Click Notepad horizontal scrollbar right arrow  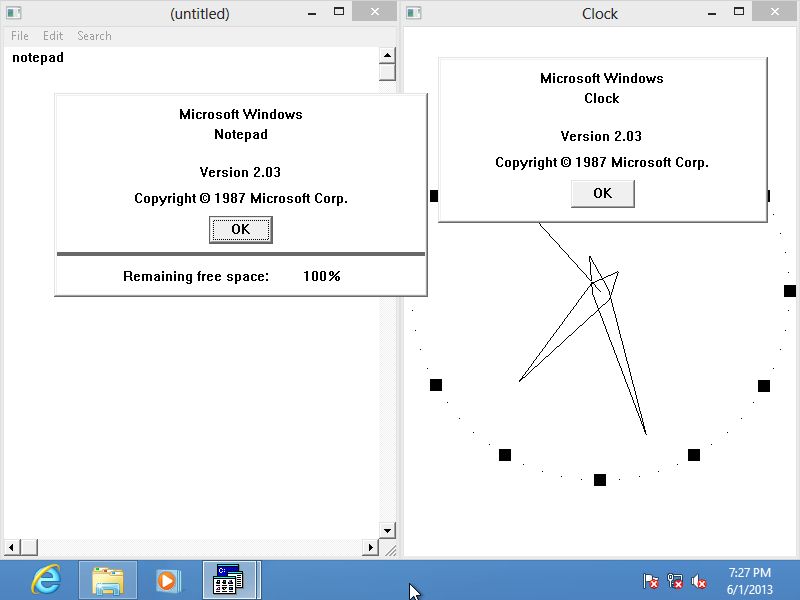click(x=370, y=547)
